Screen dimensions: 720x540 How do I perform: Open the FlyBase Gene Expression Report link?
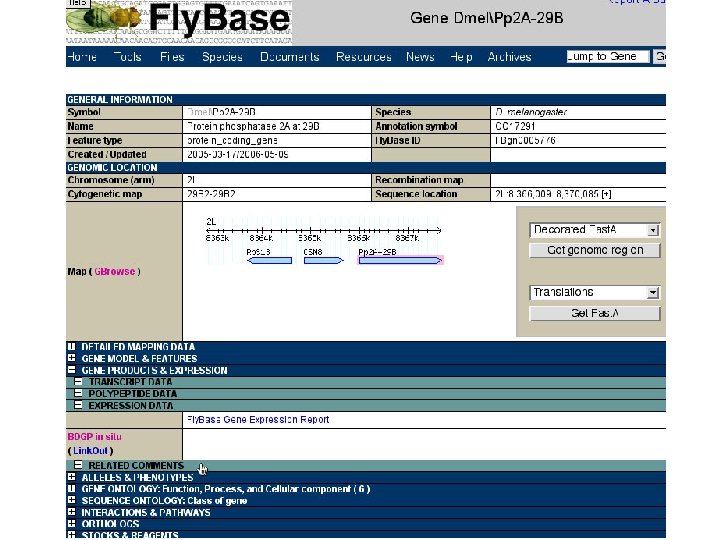coord(258,420)
